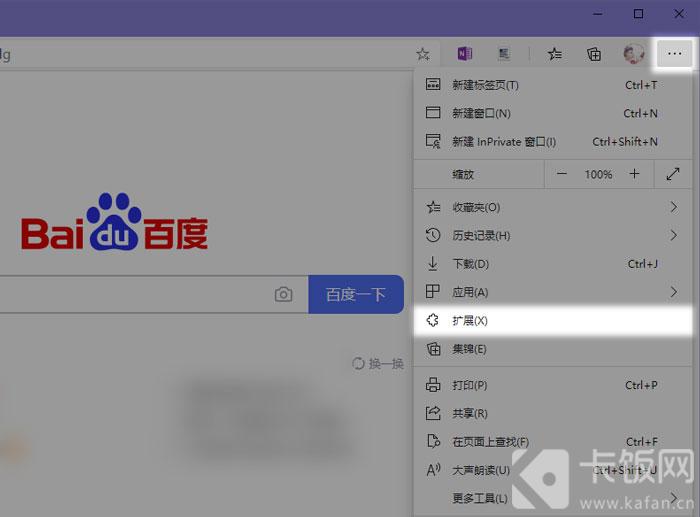Click the 100% zoom level value
700x517 pixels.
[x=598, y=174]
